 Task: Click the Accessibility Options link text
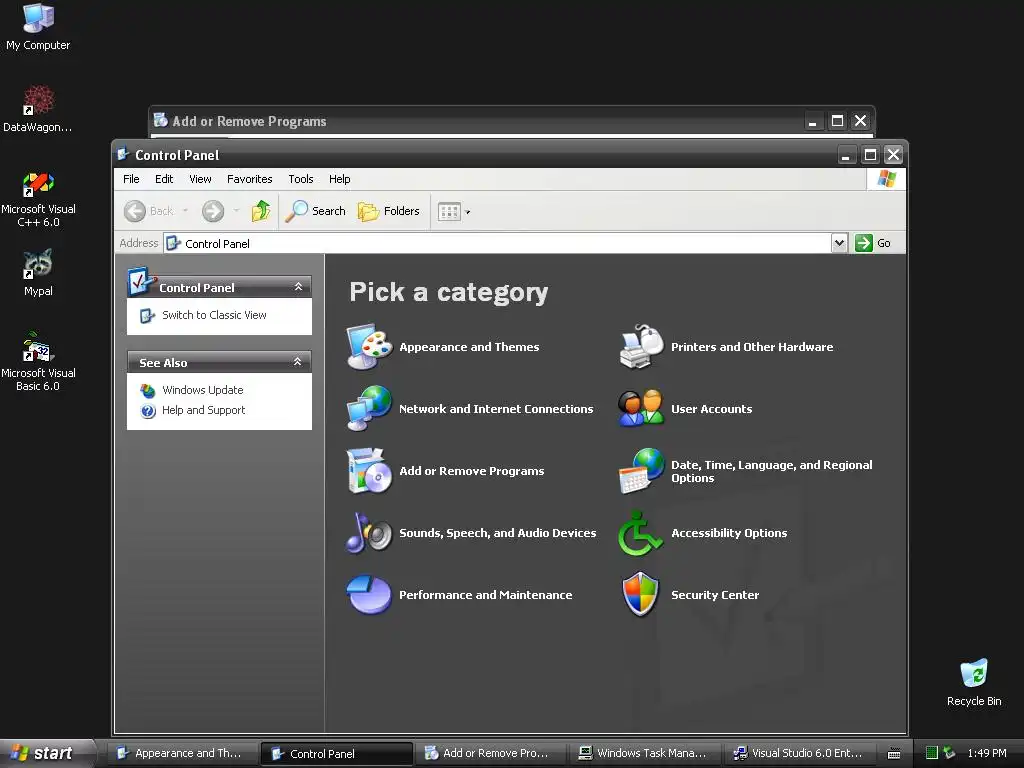point(729,533)
